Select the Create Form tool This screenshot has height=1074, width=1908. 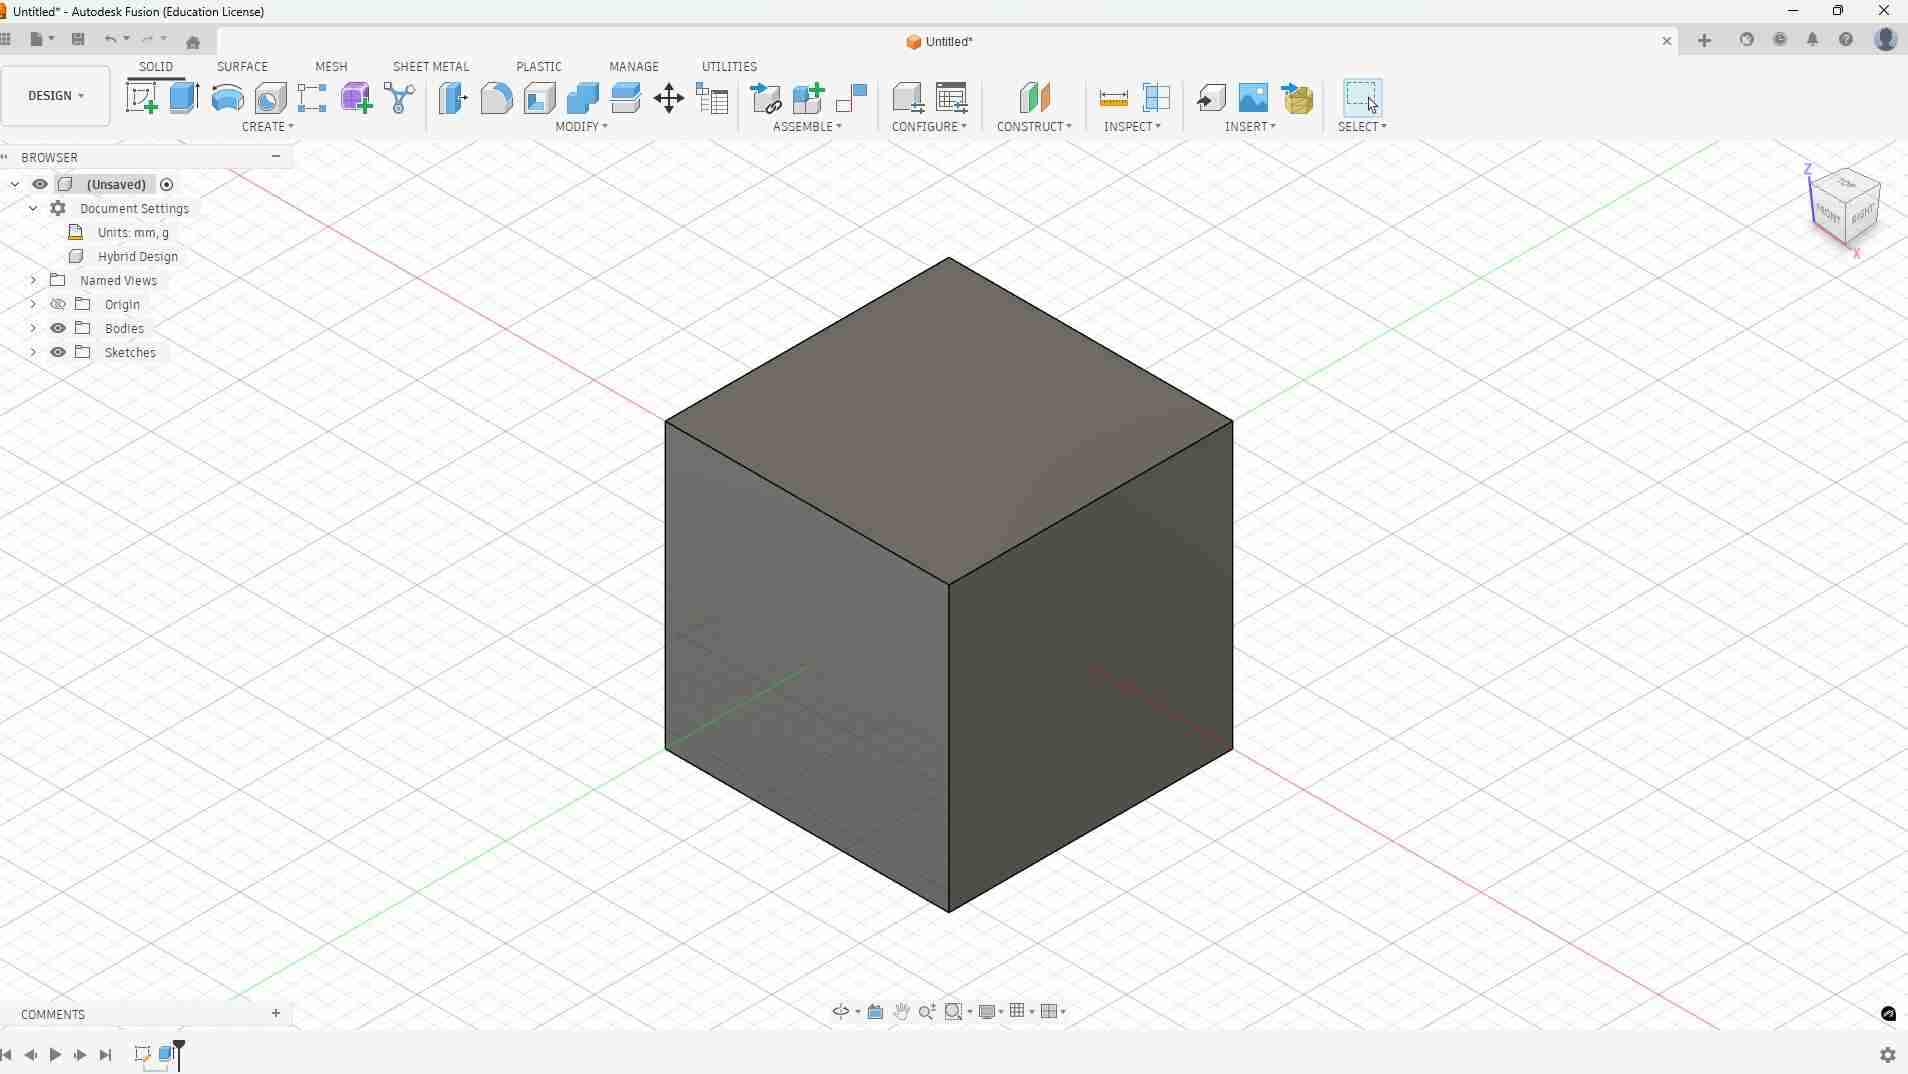[x=355, y=98]
